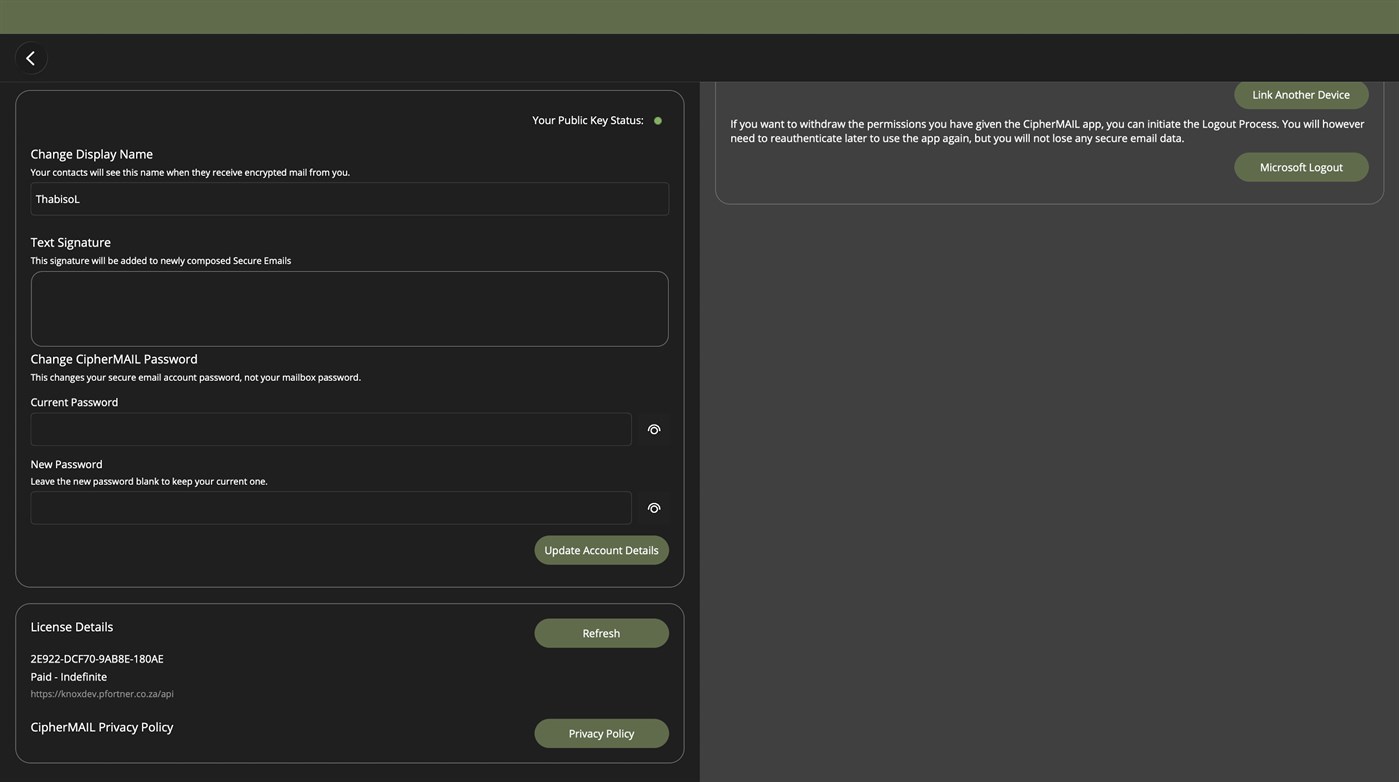This screenshot has height=782, width=1399.
Task: Reveal the New Password characters
Action: point(654,508)
